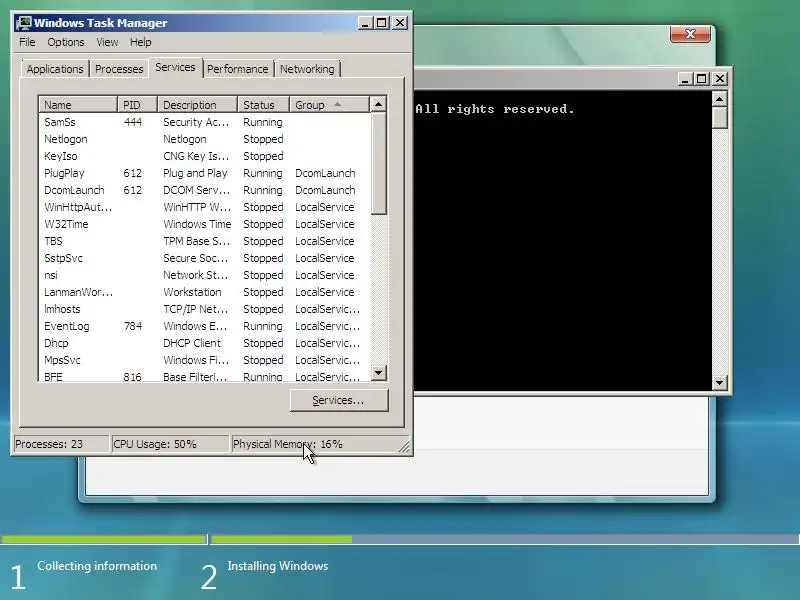This screenshot has width=800, height=600.
Task: Open the File menu
Action: point(27,42)
